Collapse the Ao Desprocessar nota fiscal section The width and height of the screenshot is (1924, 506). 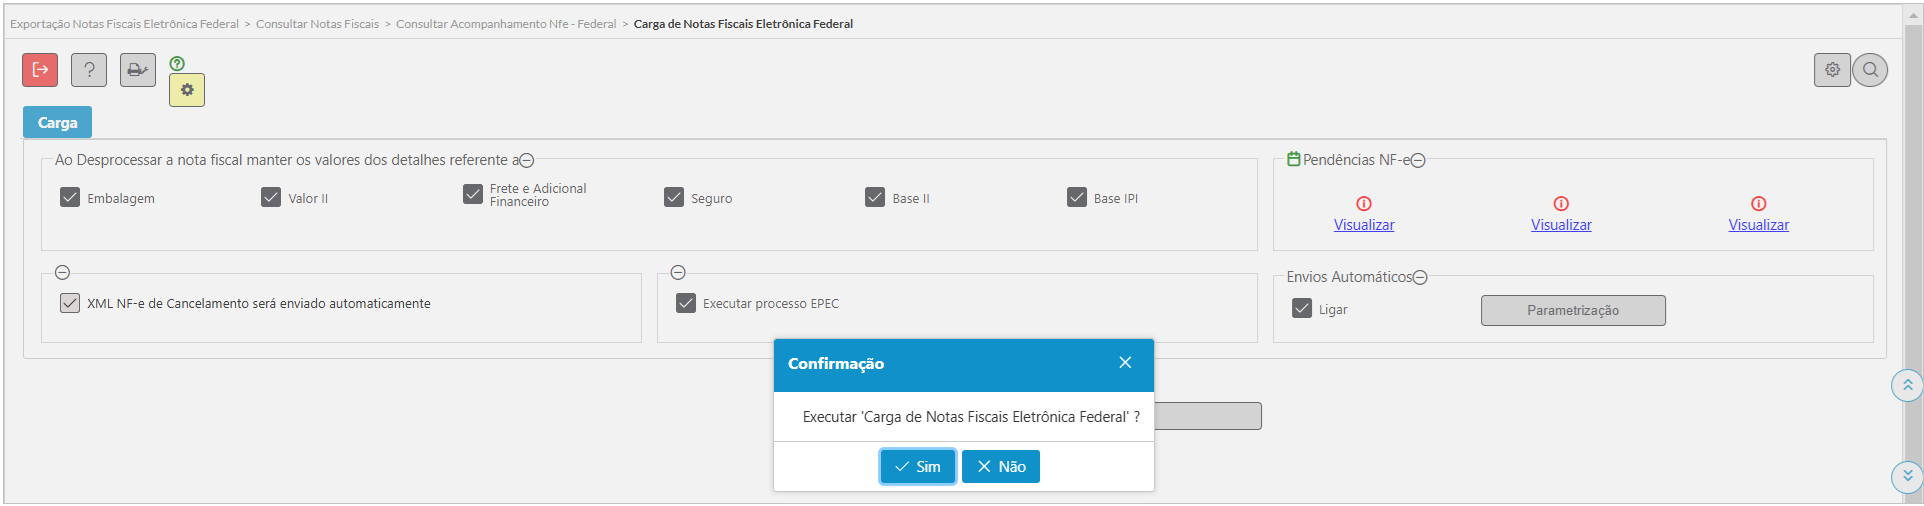[x=527, y=160]
